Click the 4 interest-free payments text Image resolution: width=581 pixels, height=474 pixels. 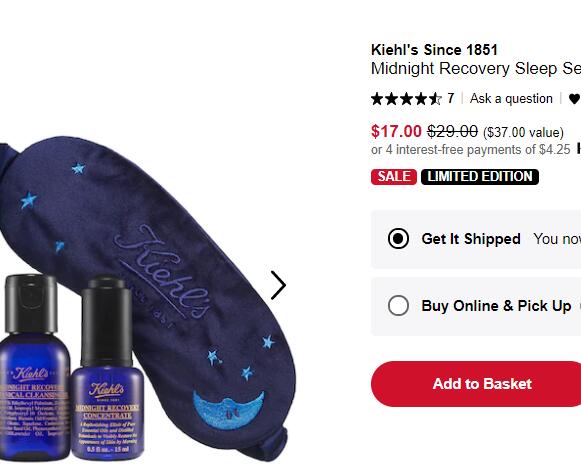point(470,149)
